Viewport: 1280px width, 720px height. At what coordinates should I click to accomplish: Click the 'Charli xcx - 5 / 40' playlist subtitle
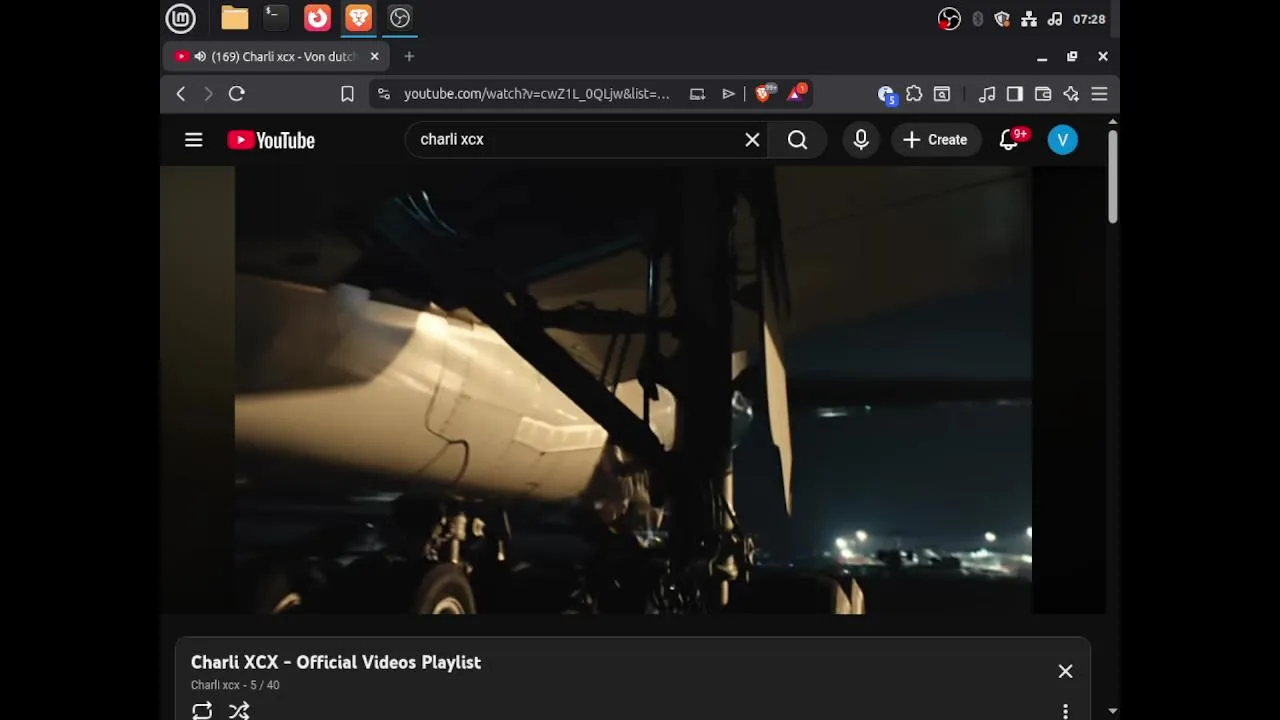click(x=235, y=685)
